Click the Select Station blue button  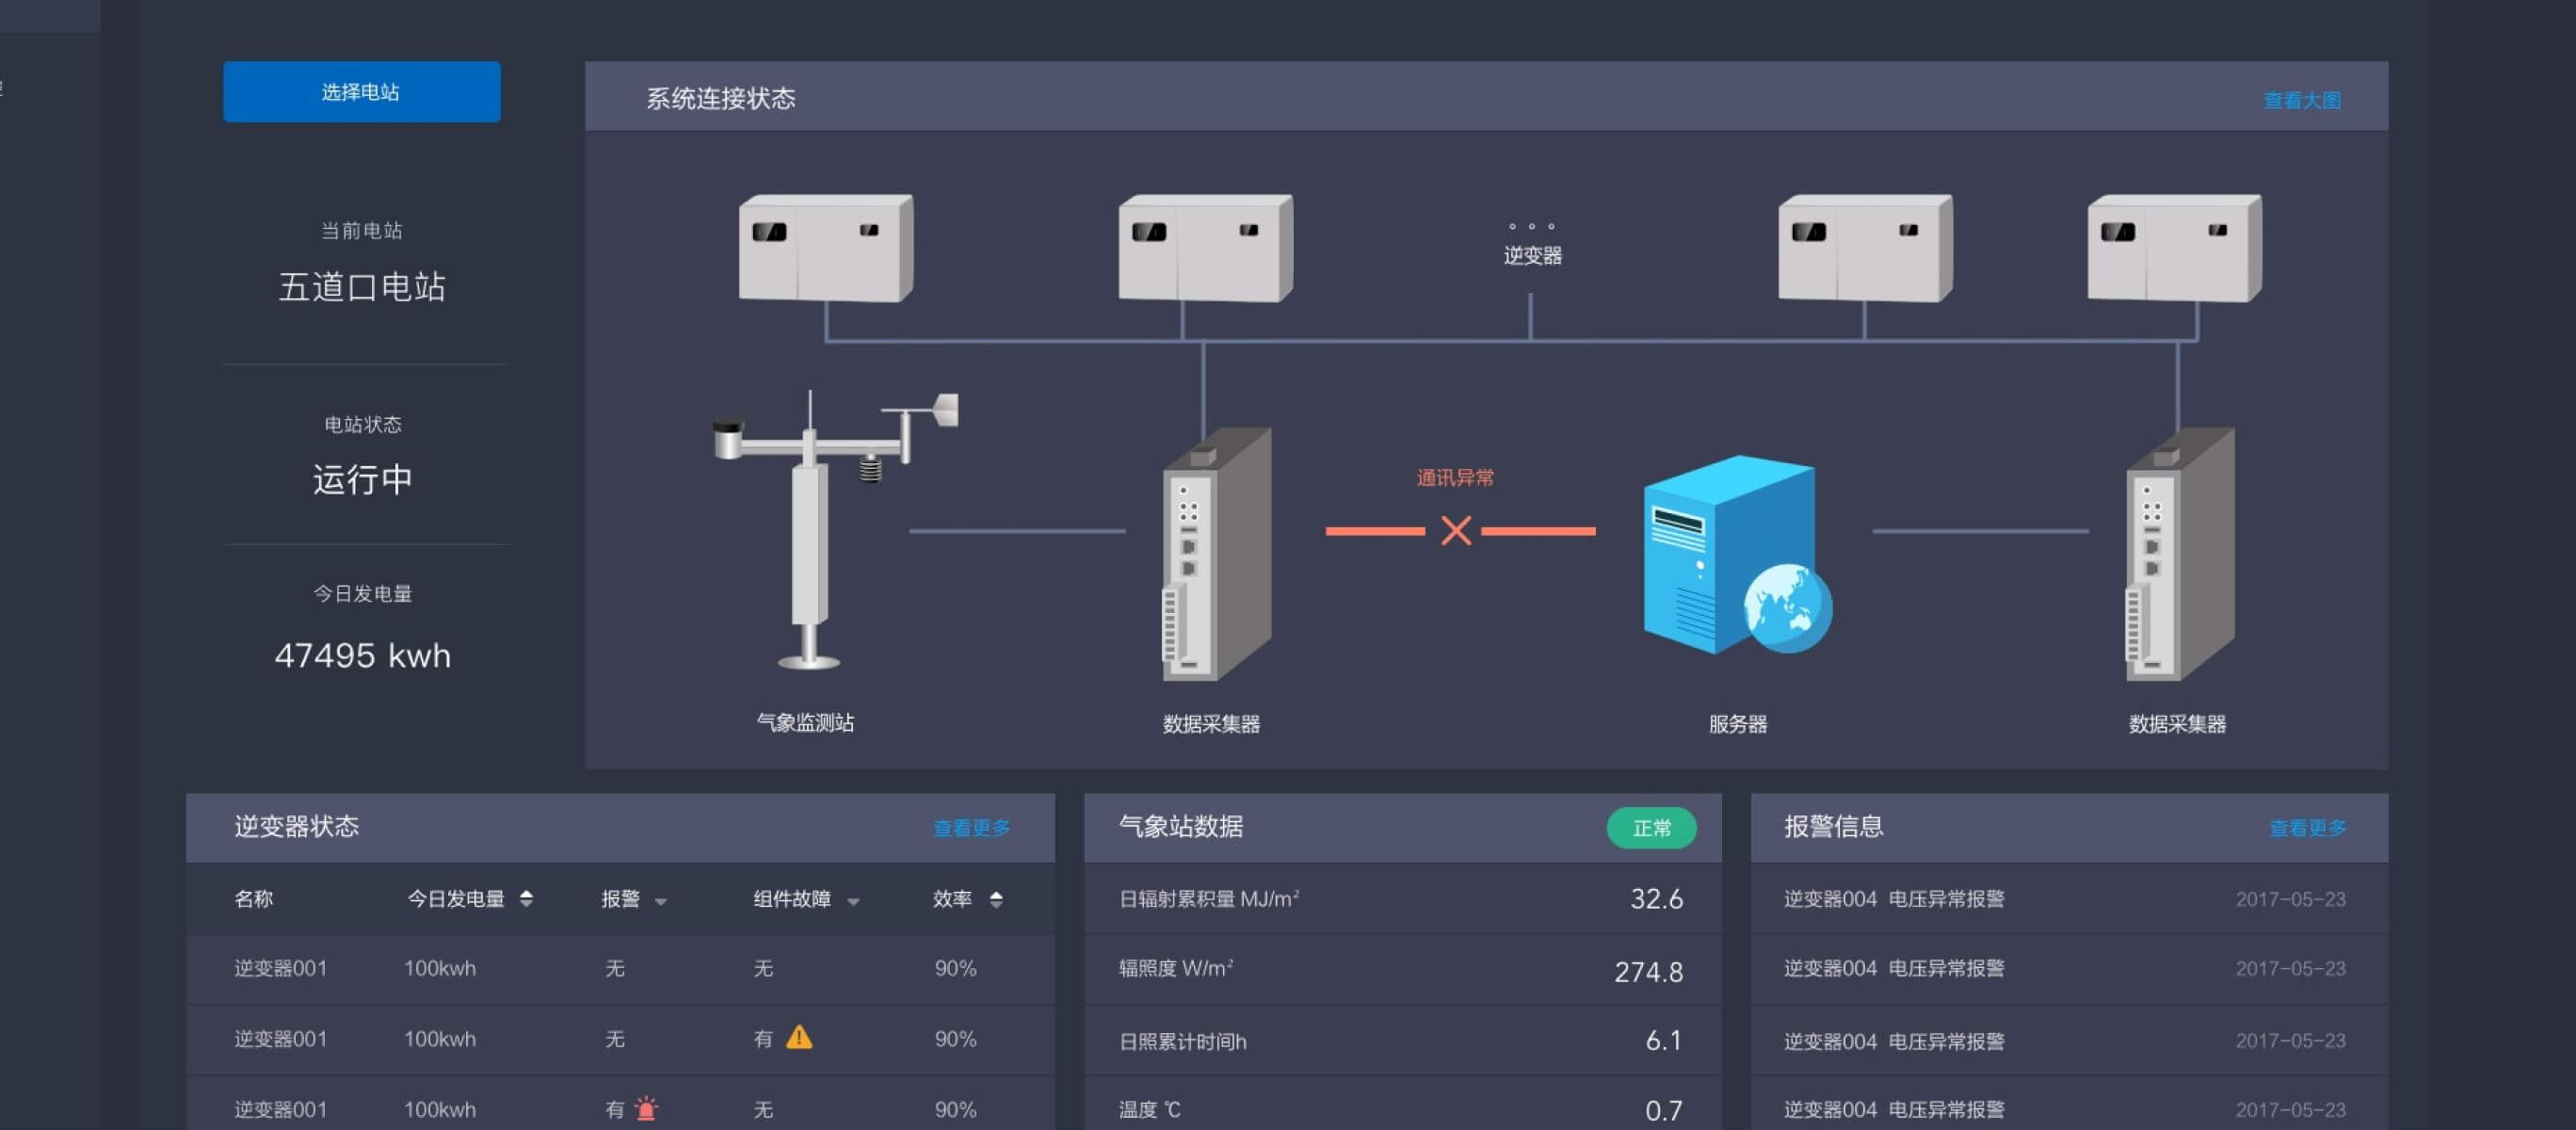click(361, 92)
